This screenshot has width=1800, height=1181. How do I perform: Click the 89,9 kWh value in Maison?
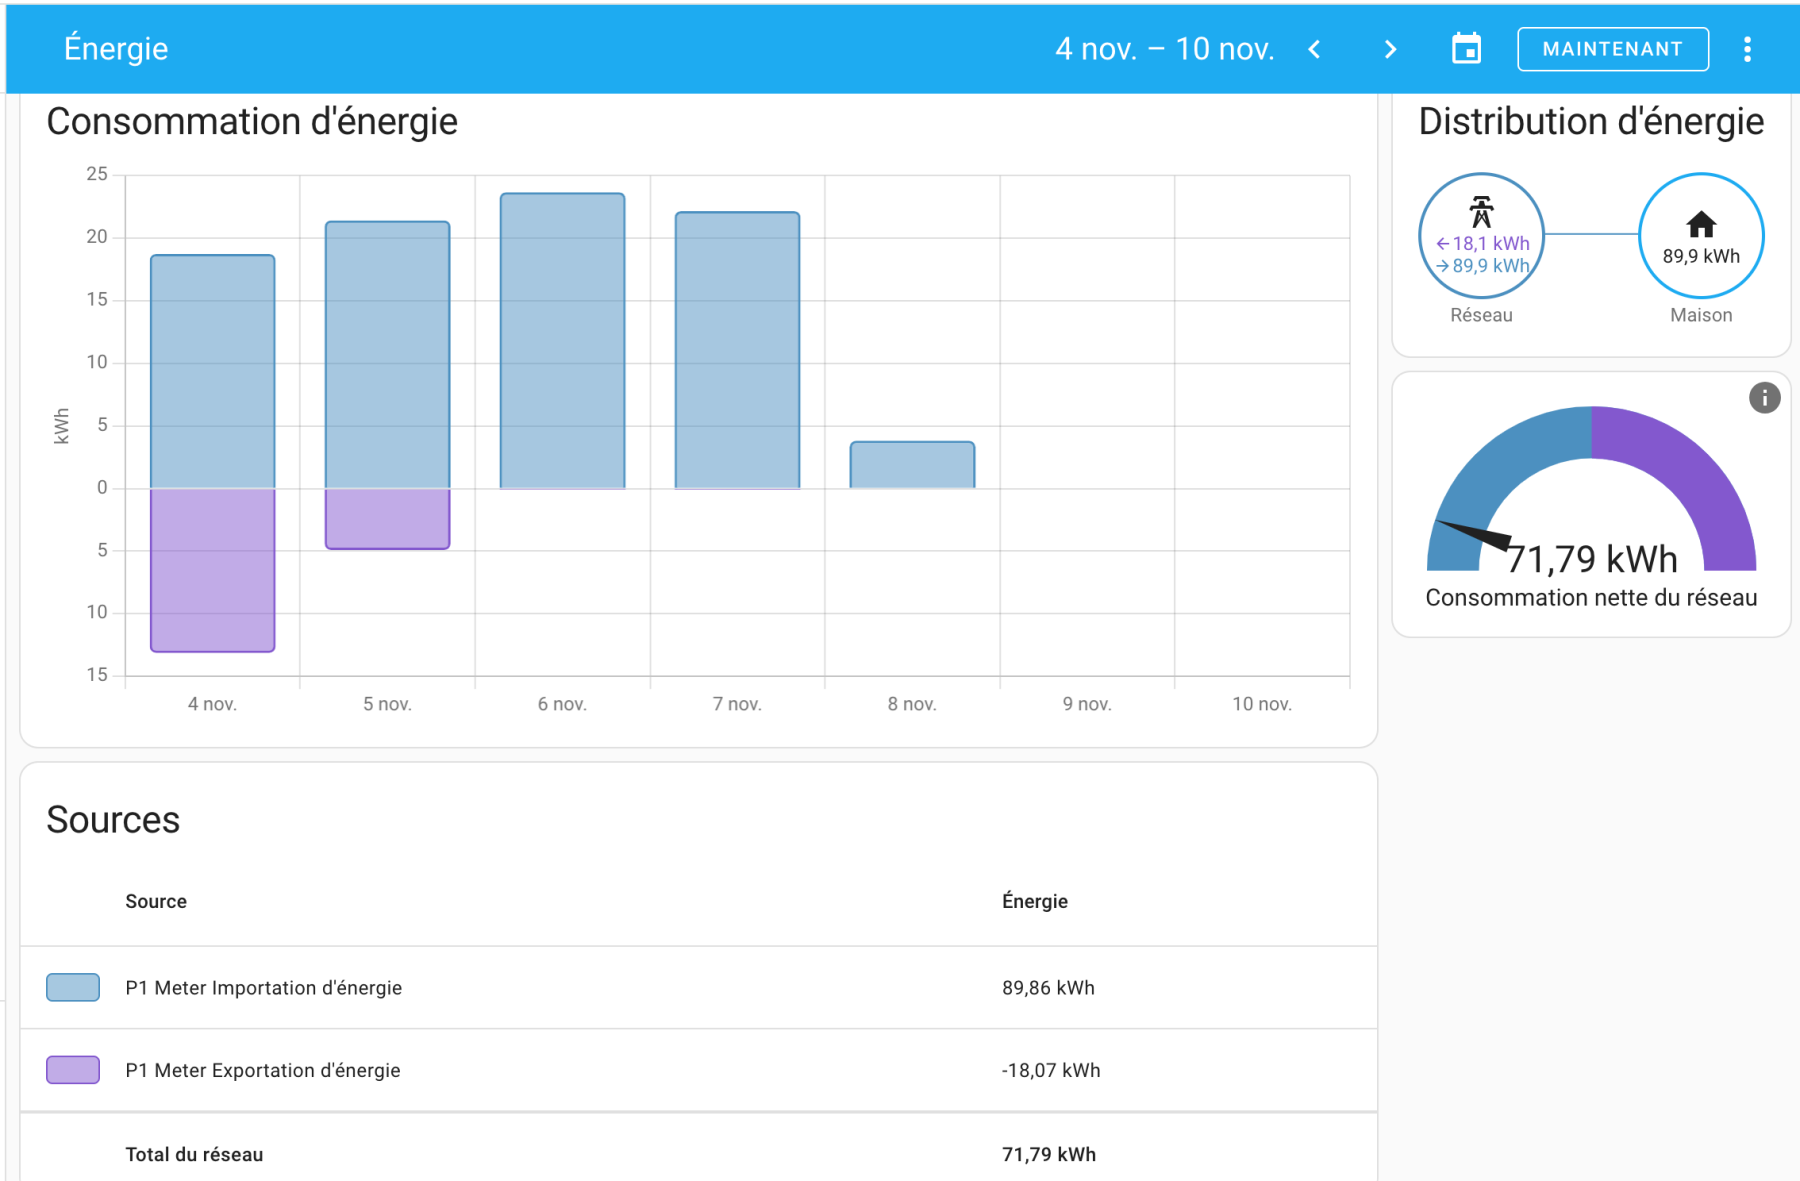(1701, 256)
